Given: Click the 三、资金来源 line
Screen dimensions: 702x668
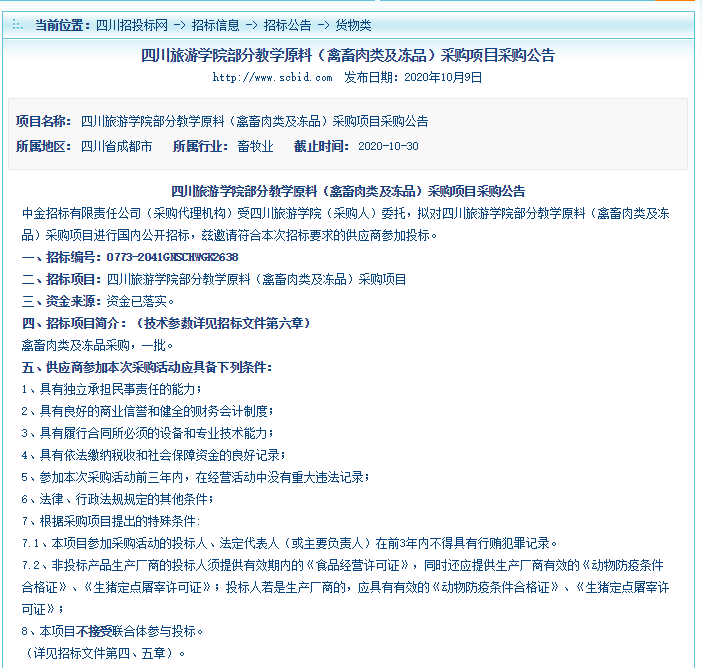Looking at the screenshot, I should [x=98, y=301].
